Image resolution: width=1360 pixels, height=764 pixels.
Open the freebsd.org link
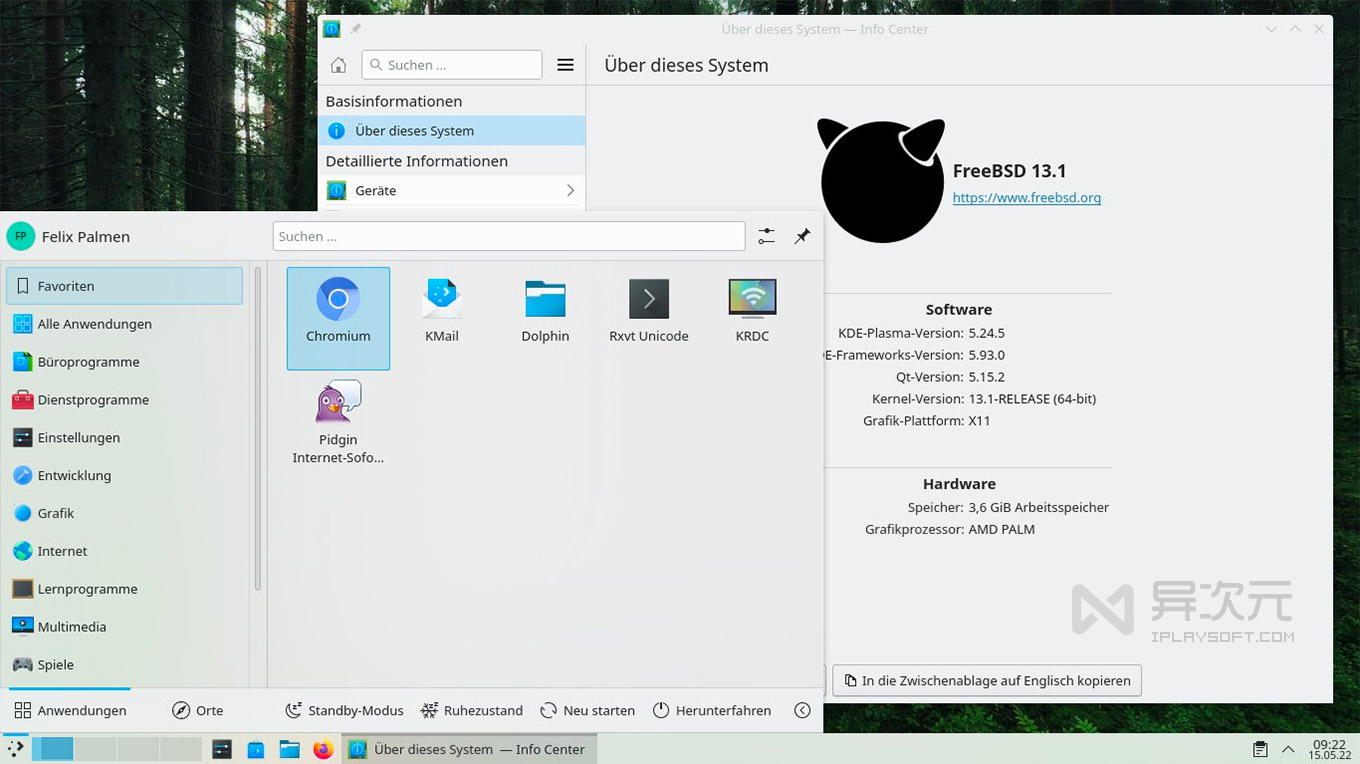tap(1027, 198)
